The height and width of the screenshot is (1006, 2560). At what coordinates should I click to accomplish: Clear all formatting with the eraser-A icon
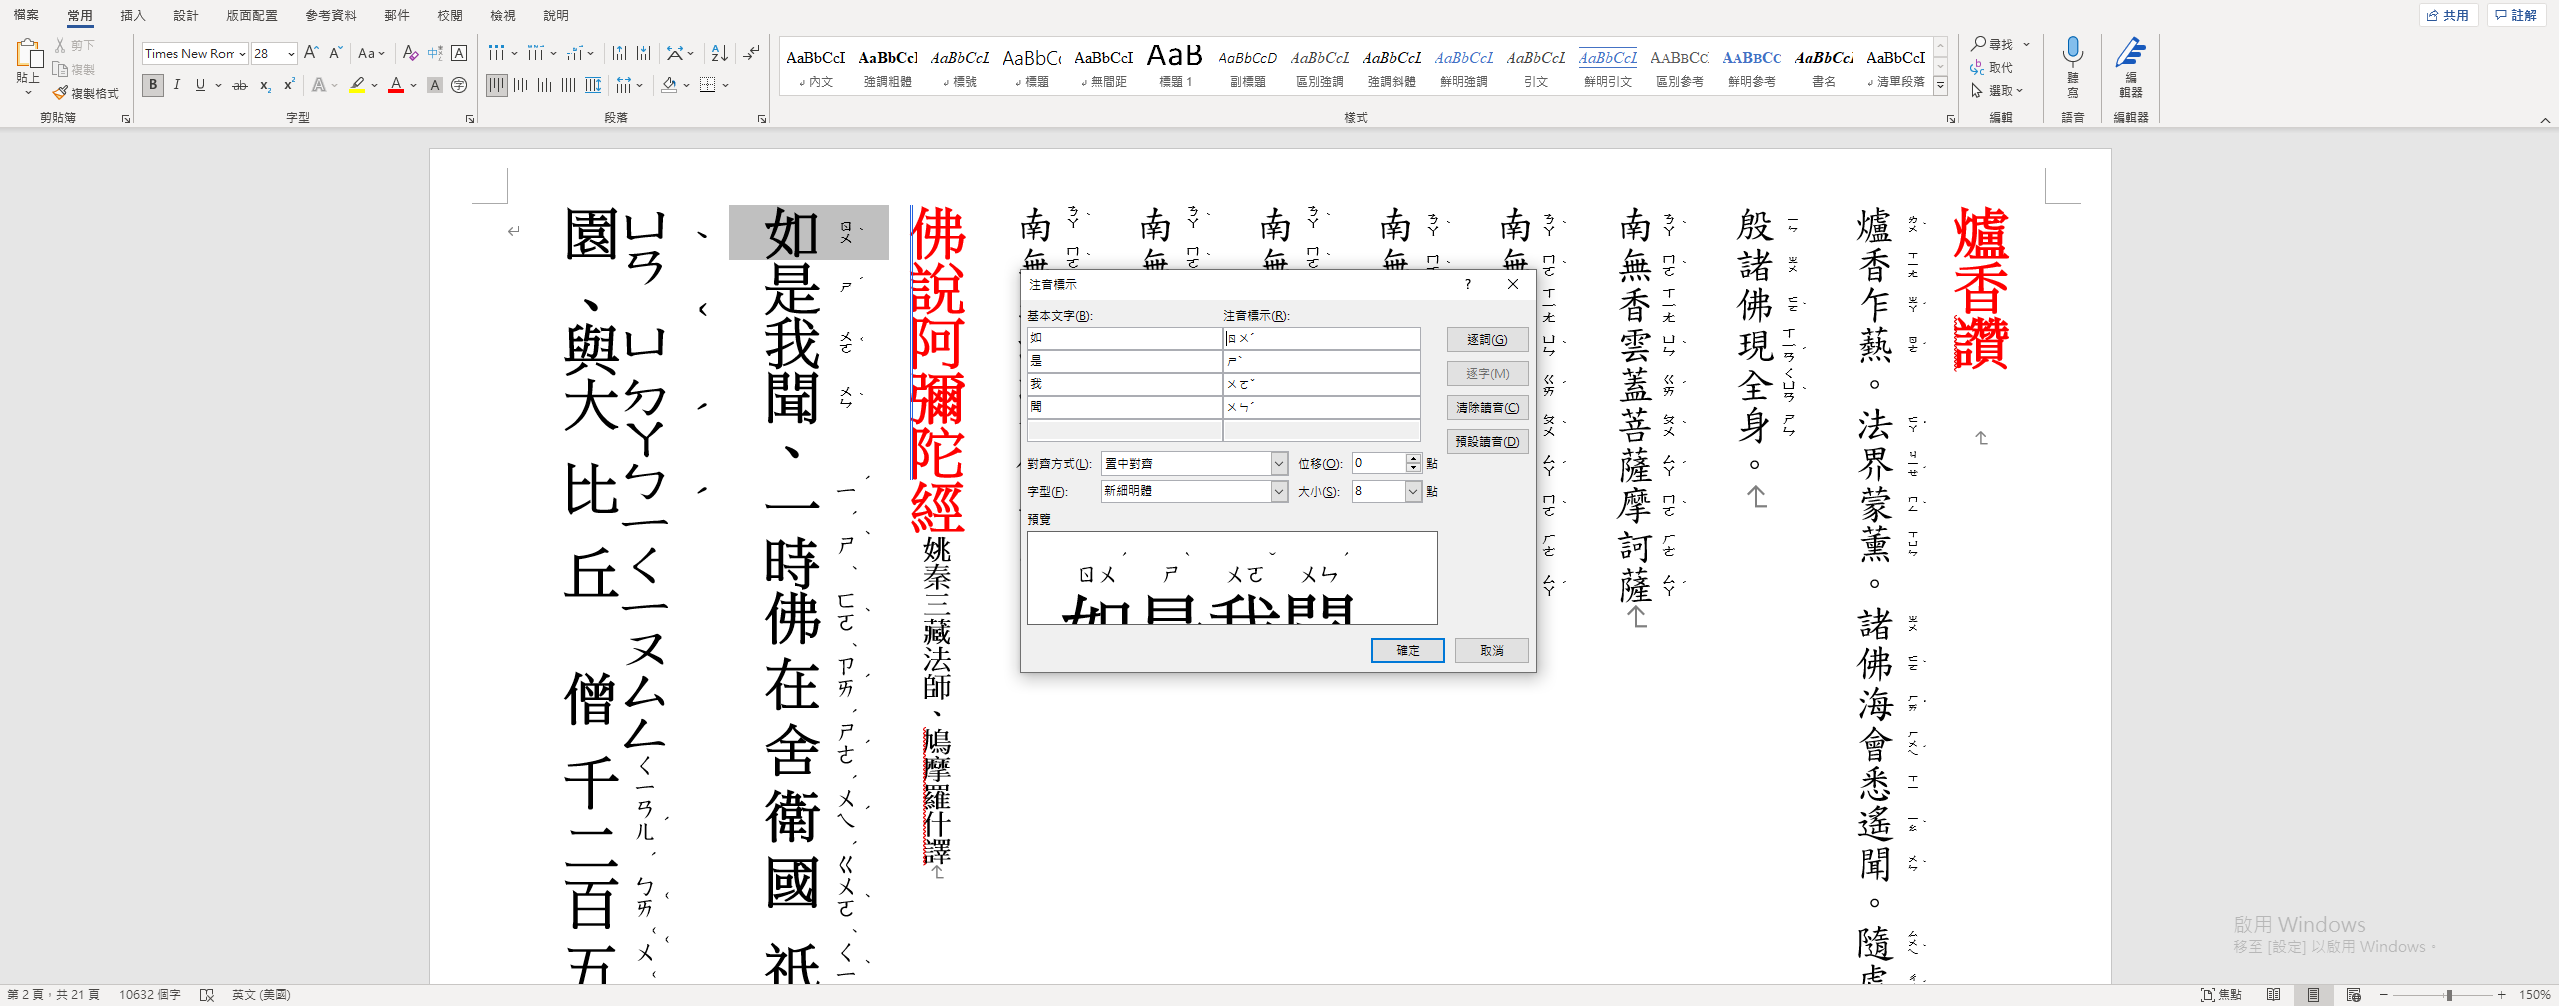pos(410,53)
